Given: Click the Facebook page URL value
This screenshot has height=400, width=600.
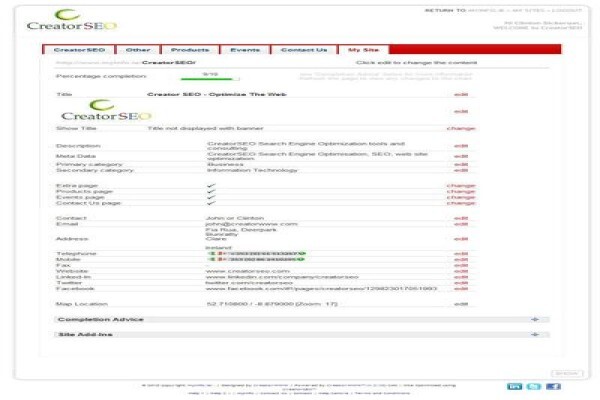Looking at the screenshot, I should 321,288.
